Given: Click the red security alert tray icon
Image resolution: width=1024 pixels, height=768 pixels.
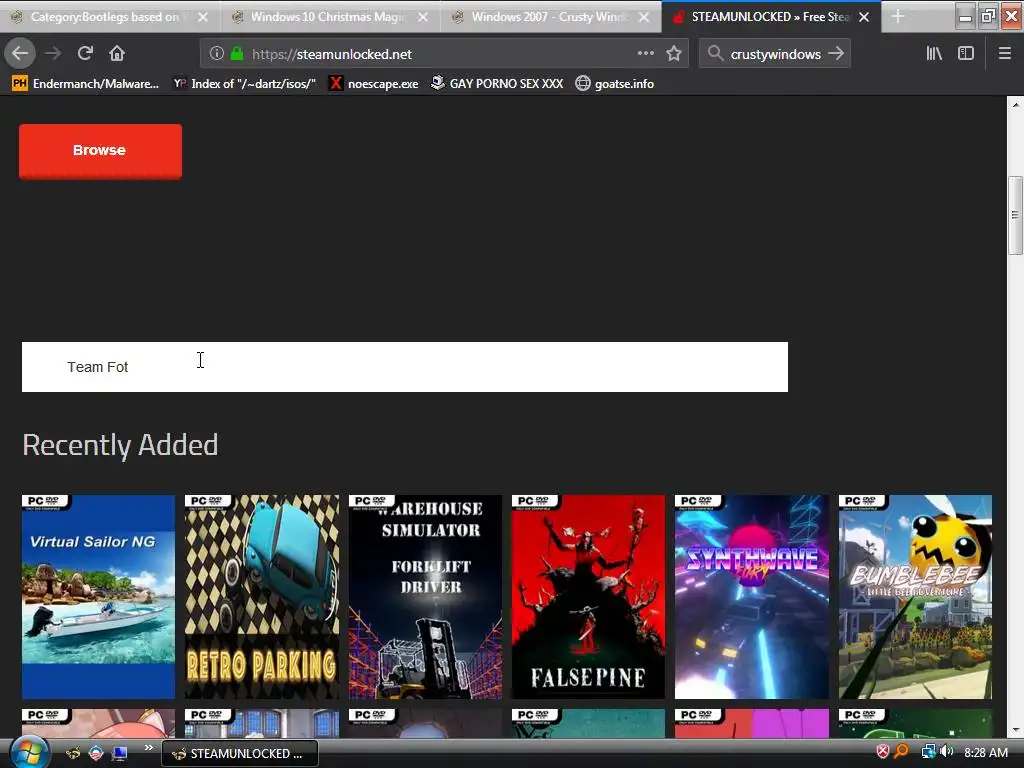Looking at the screenshot, I should (883, 752).
